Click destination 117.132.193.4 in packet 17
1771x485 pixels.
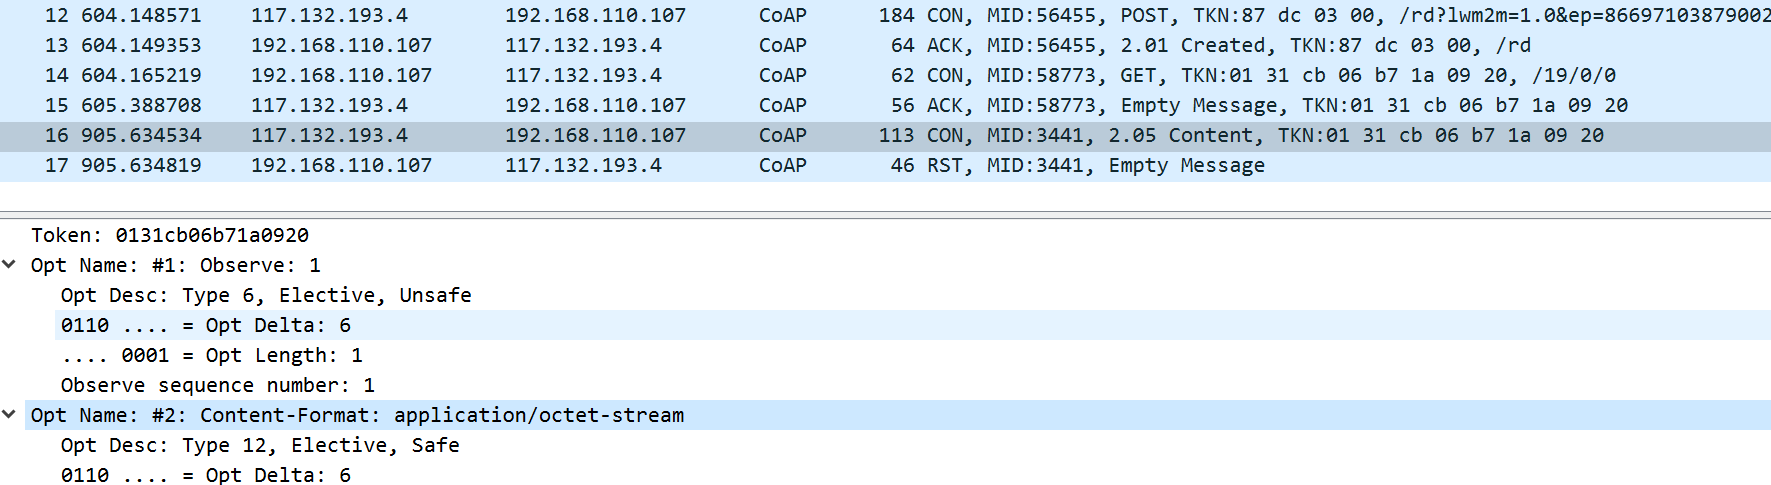(x=584, y=165)
